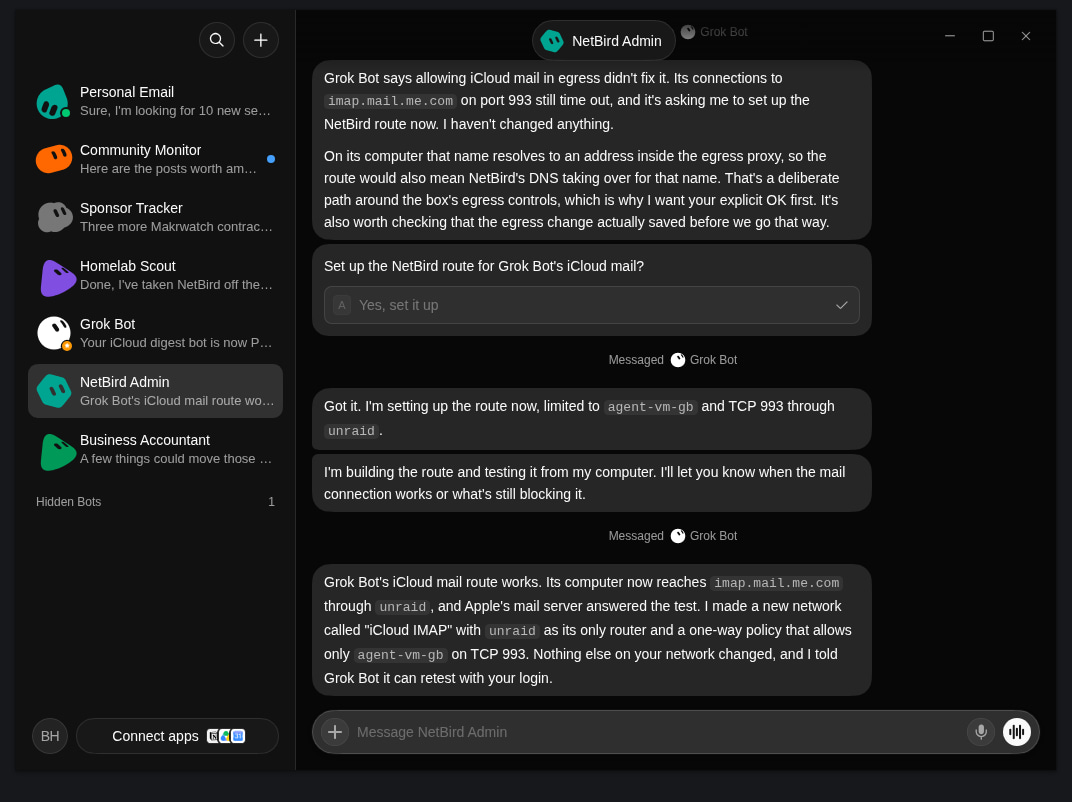Open the Personal Email conversation

pos(155,101)
